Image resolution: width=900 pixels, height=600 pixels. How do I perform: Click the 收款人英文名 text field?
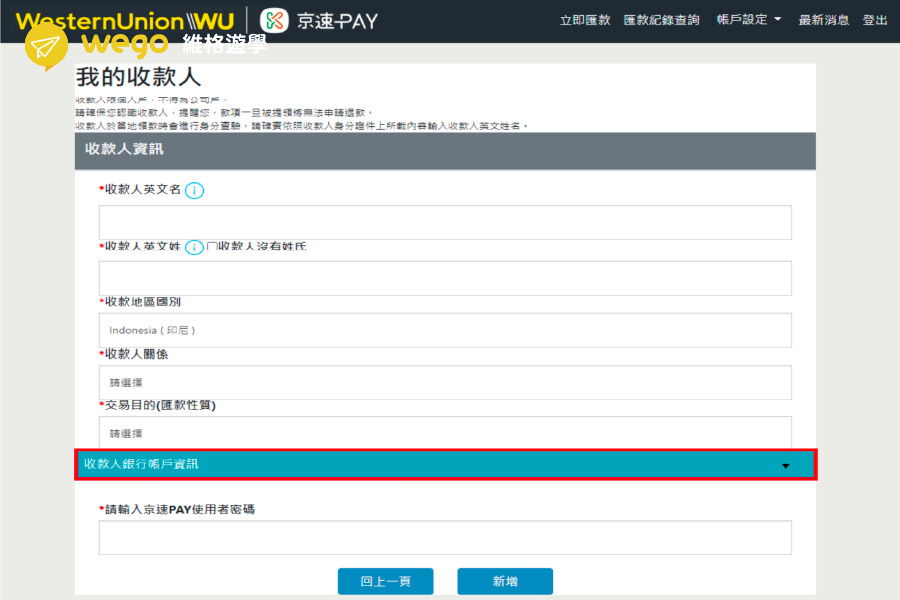tap(445, 223)
